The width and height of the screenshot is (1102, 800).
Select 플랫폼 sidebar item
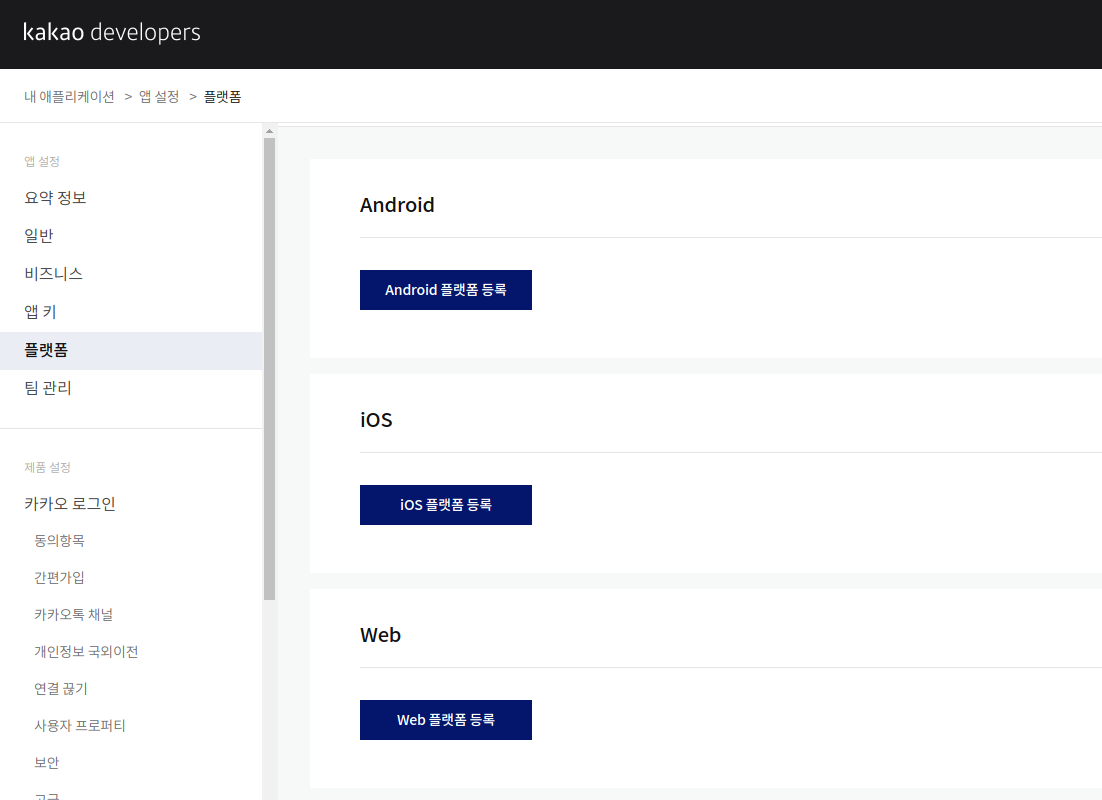click(131, 351)
